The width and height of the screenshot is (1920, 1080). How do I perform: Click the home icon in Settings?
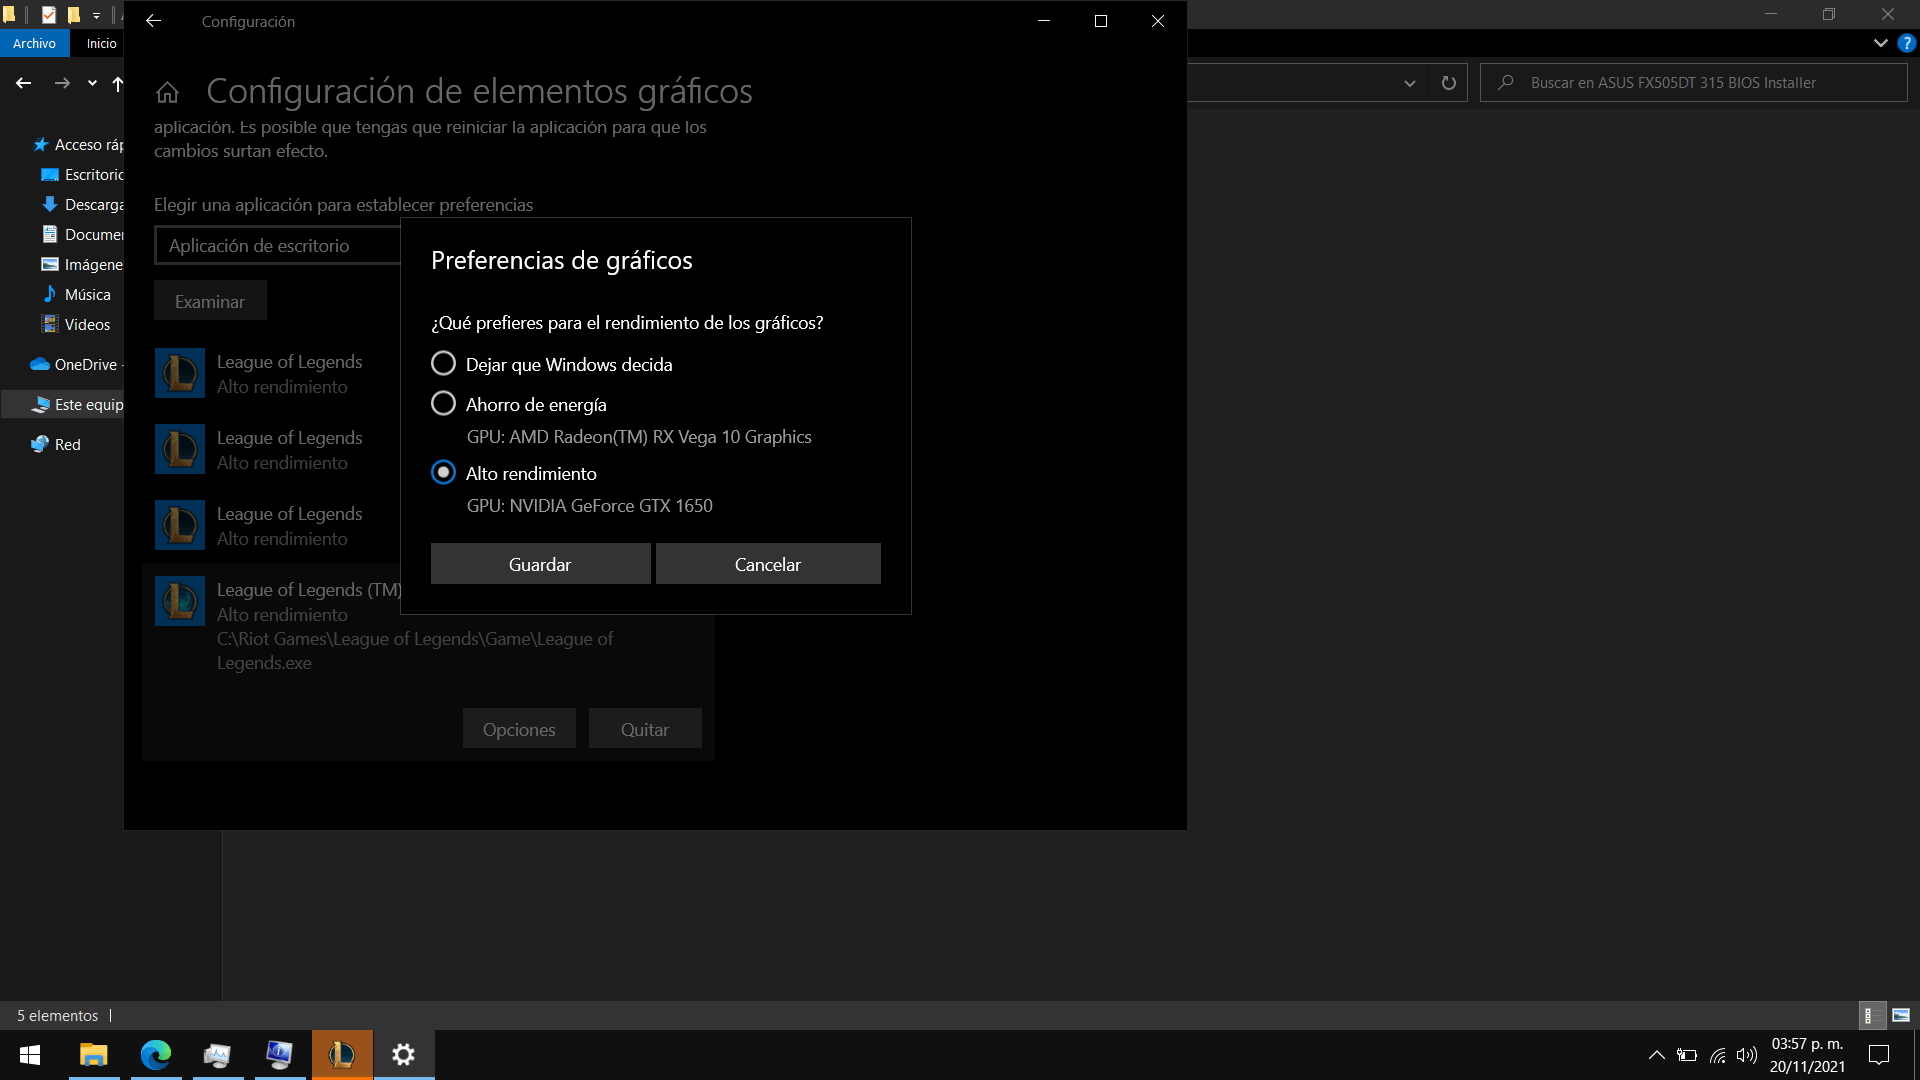coord(167,92)
